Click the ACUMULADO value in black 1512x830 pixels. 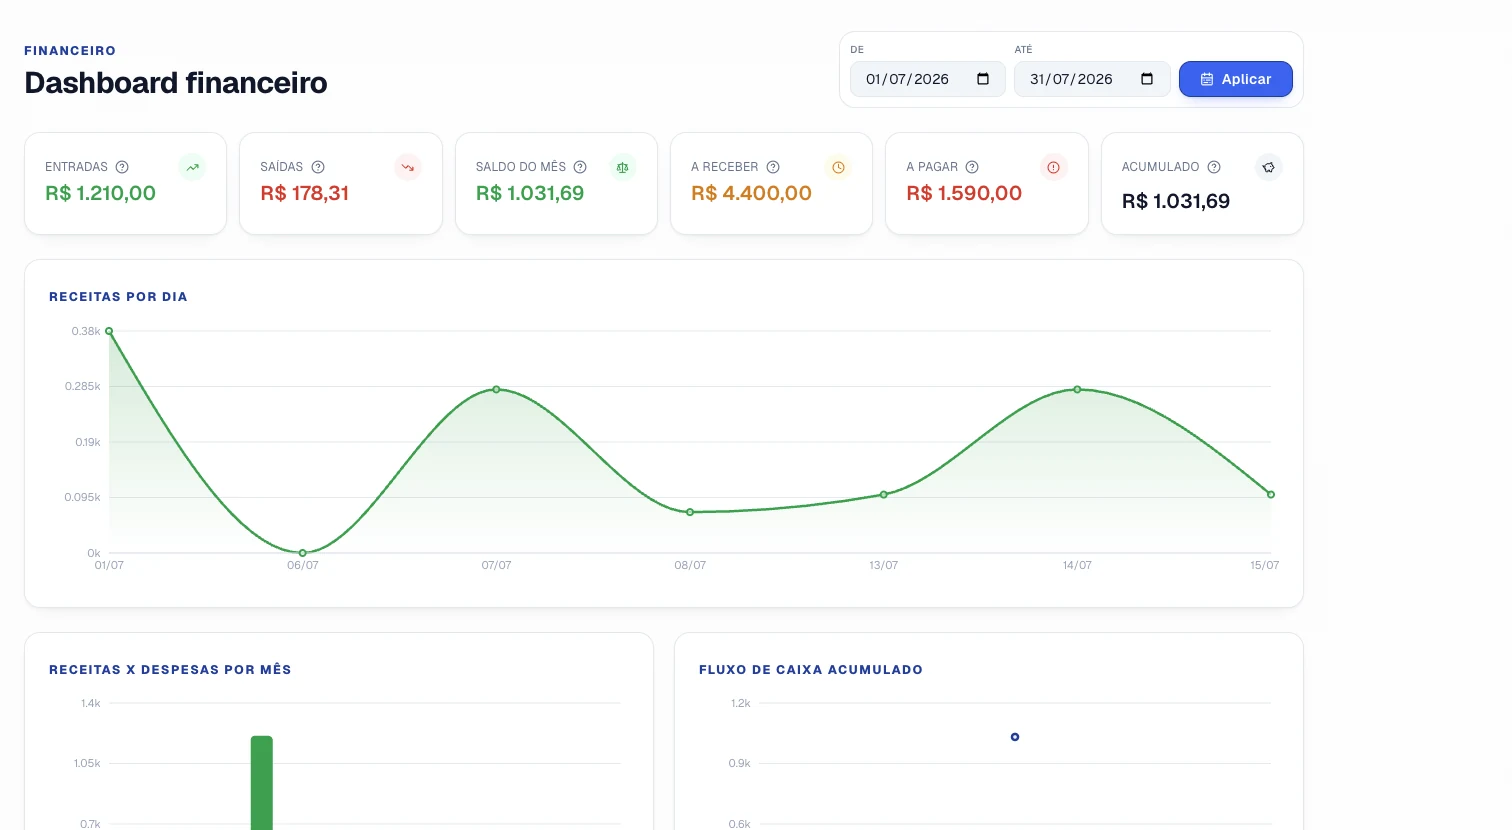(1176, 201)
